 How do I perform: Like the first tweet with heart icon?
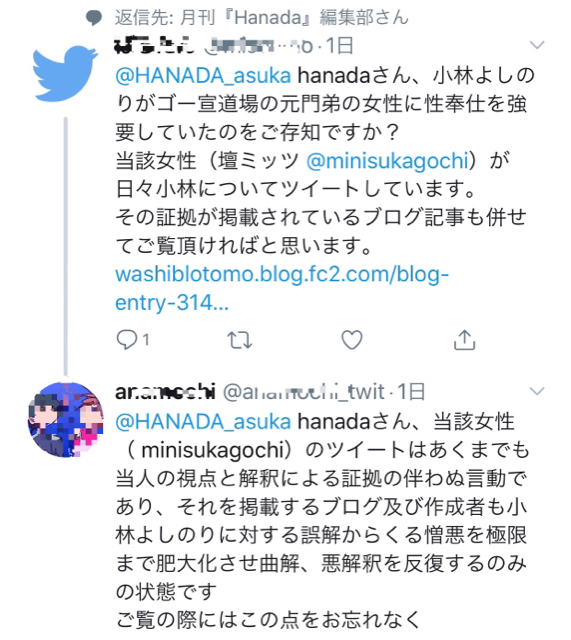pyautogui.click(x=352, y=340)
